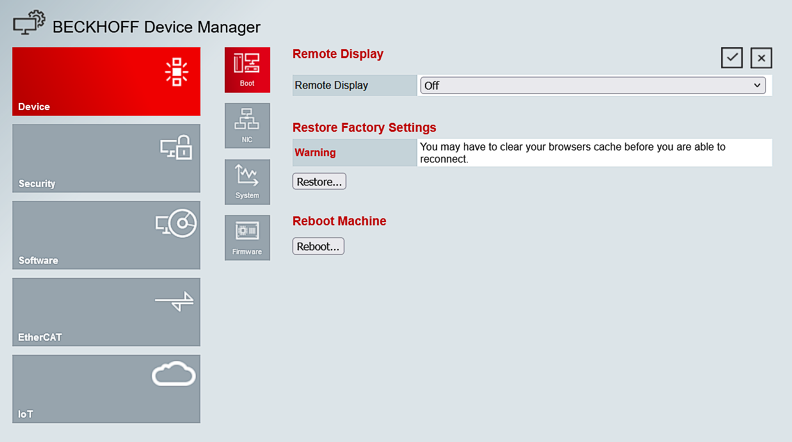Click the Device Manager logo icon
This screenshot has height=442, width=792.
[x=29, y=23]
